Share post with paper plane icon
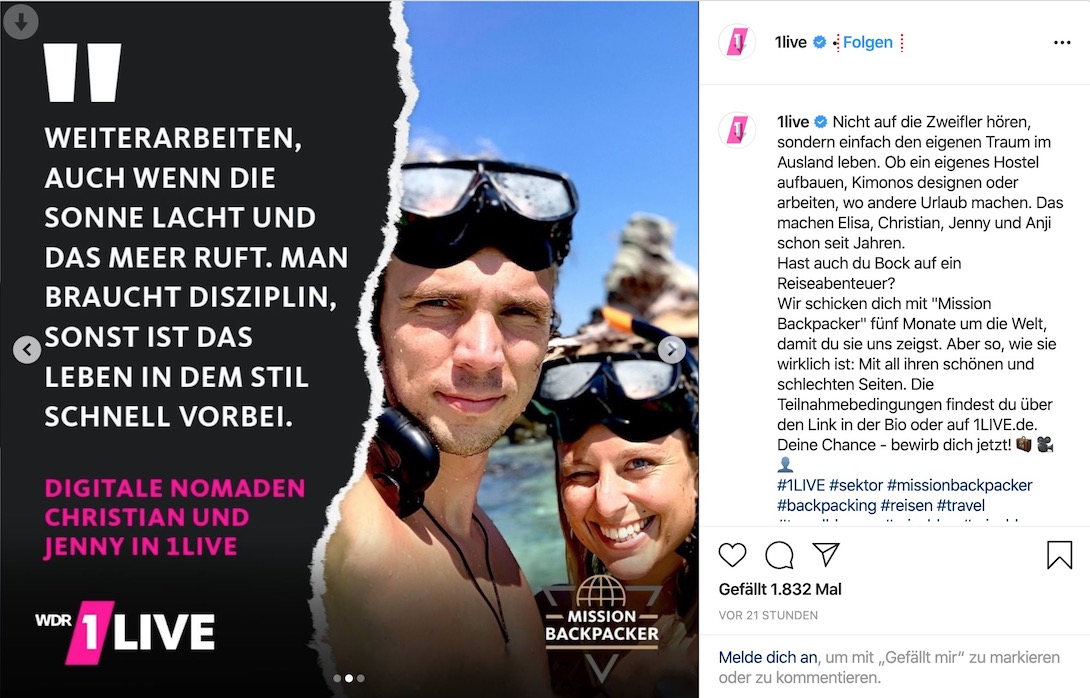 point(826,554)
